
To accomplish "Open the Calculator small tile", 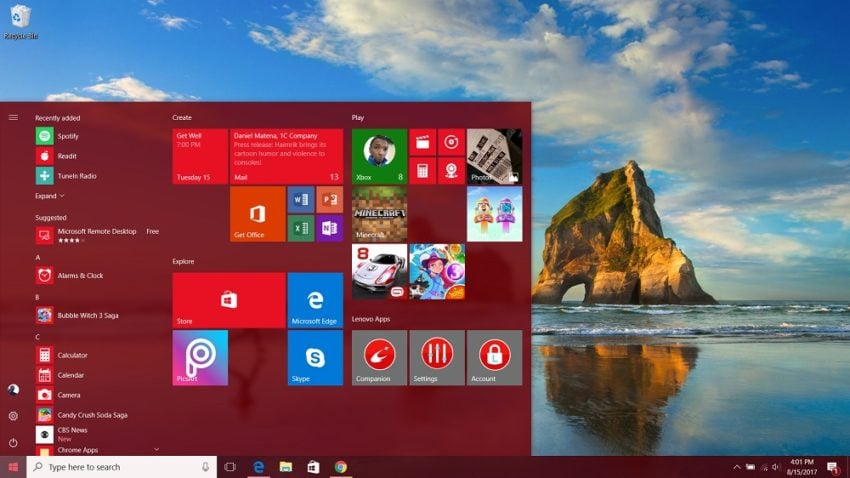I will pyautogui.click(x=422, y=171).
